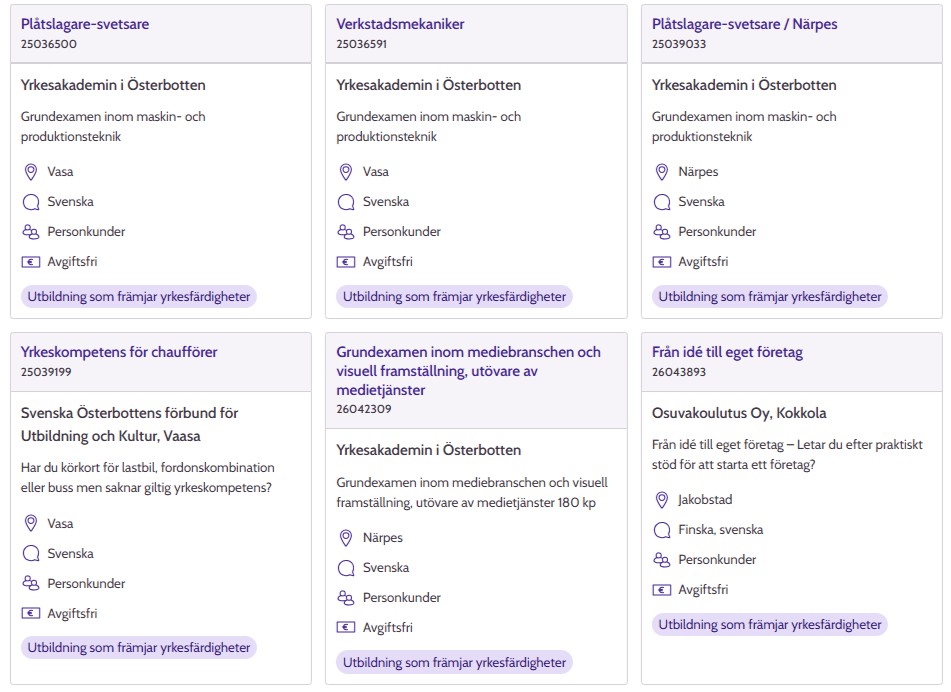Screen dimensions: 951x692
Task: Open Plåtslagare-svetsare / Närpes course
Action: point(744,24)
